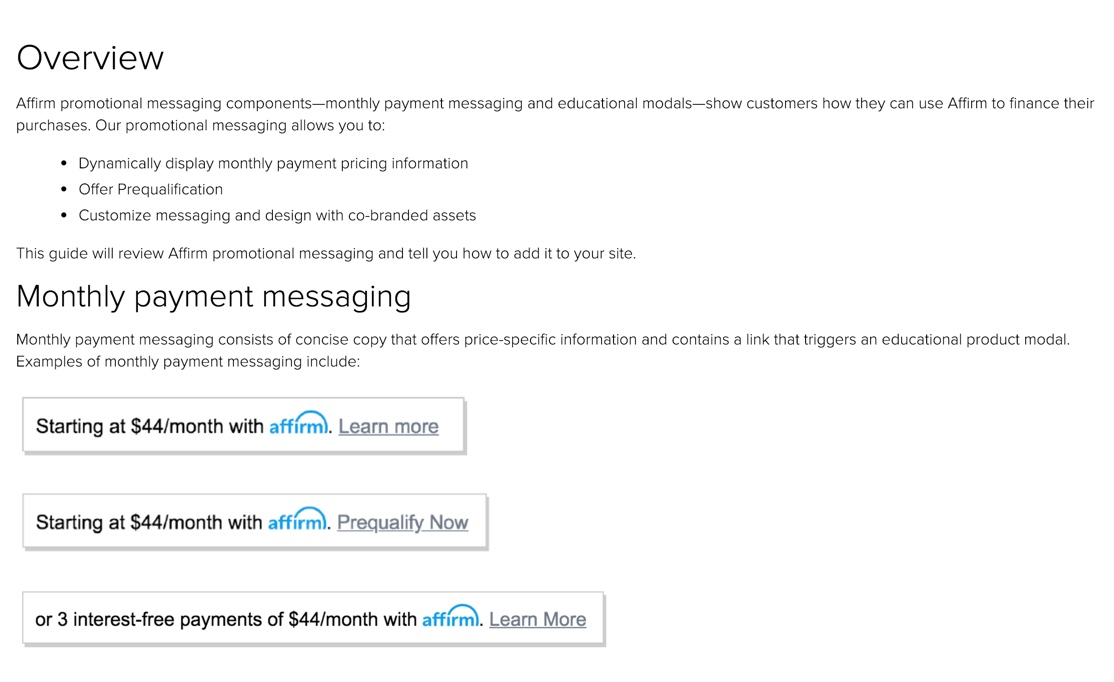The width and height of the screenshot is (1114, 682).
Task: Click the "Overview" heading
Action: tap(90, 57)
